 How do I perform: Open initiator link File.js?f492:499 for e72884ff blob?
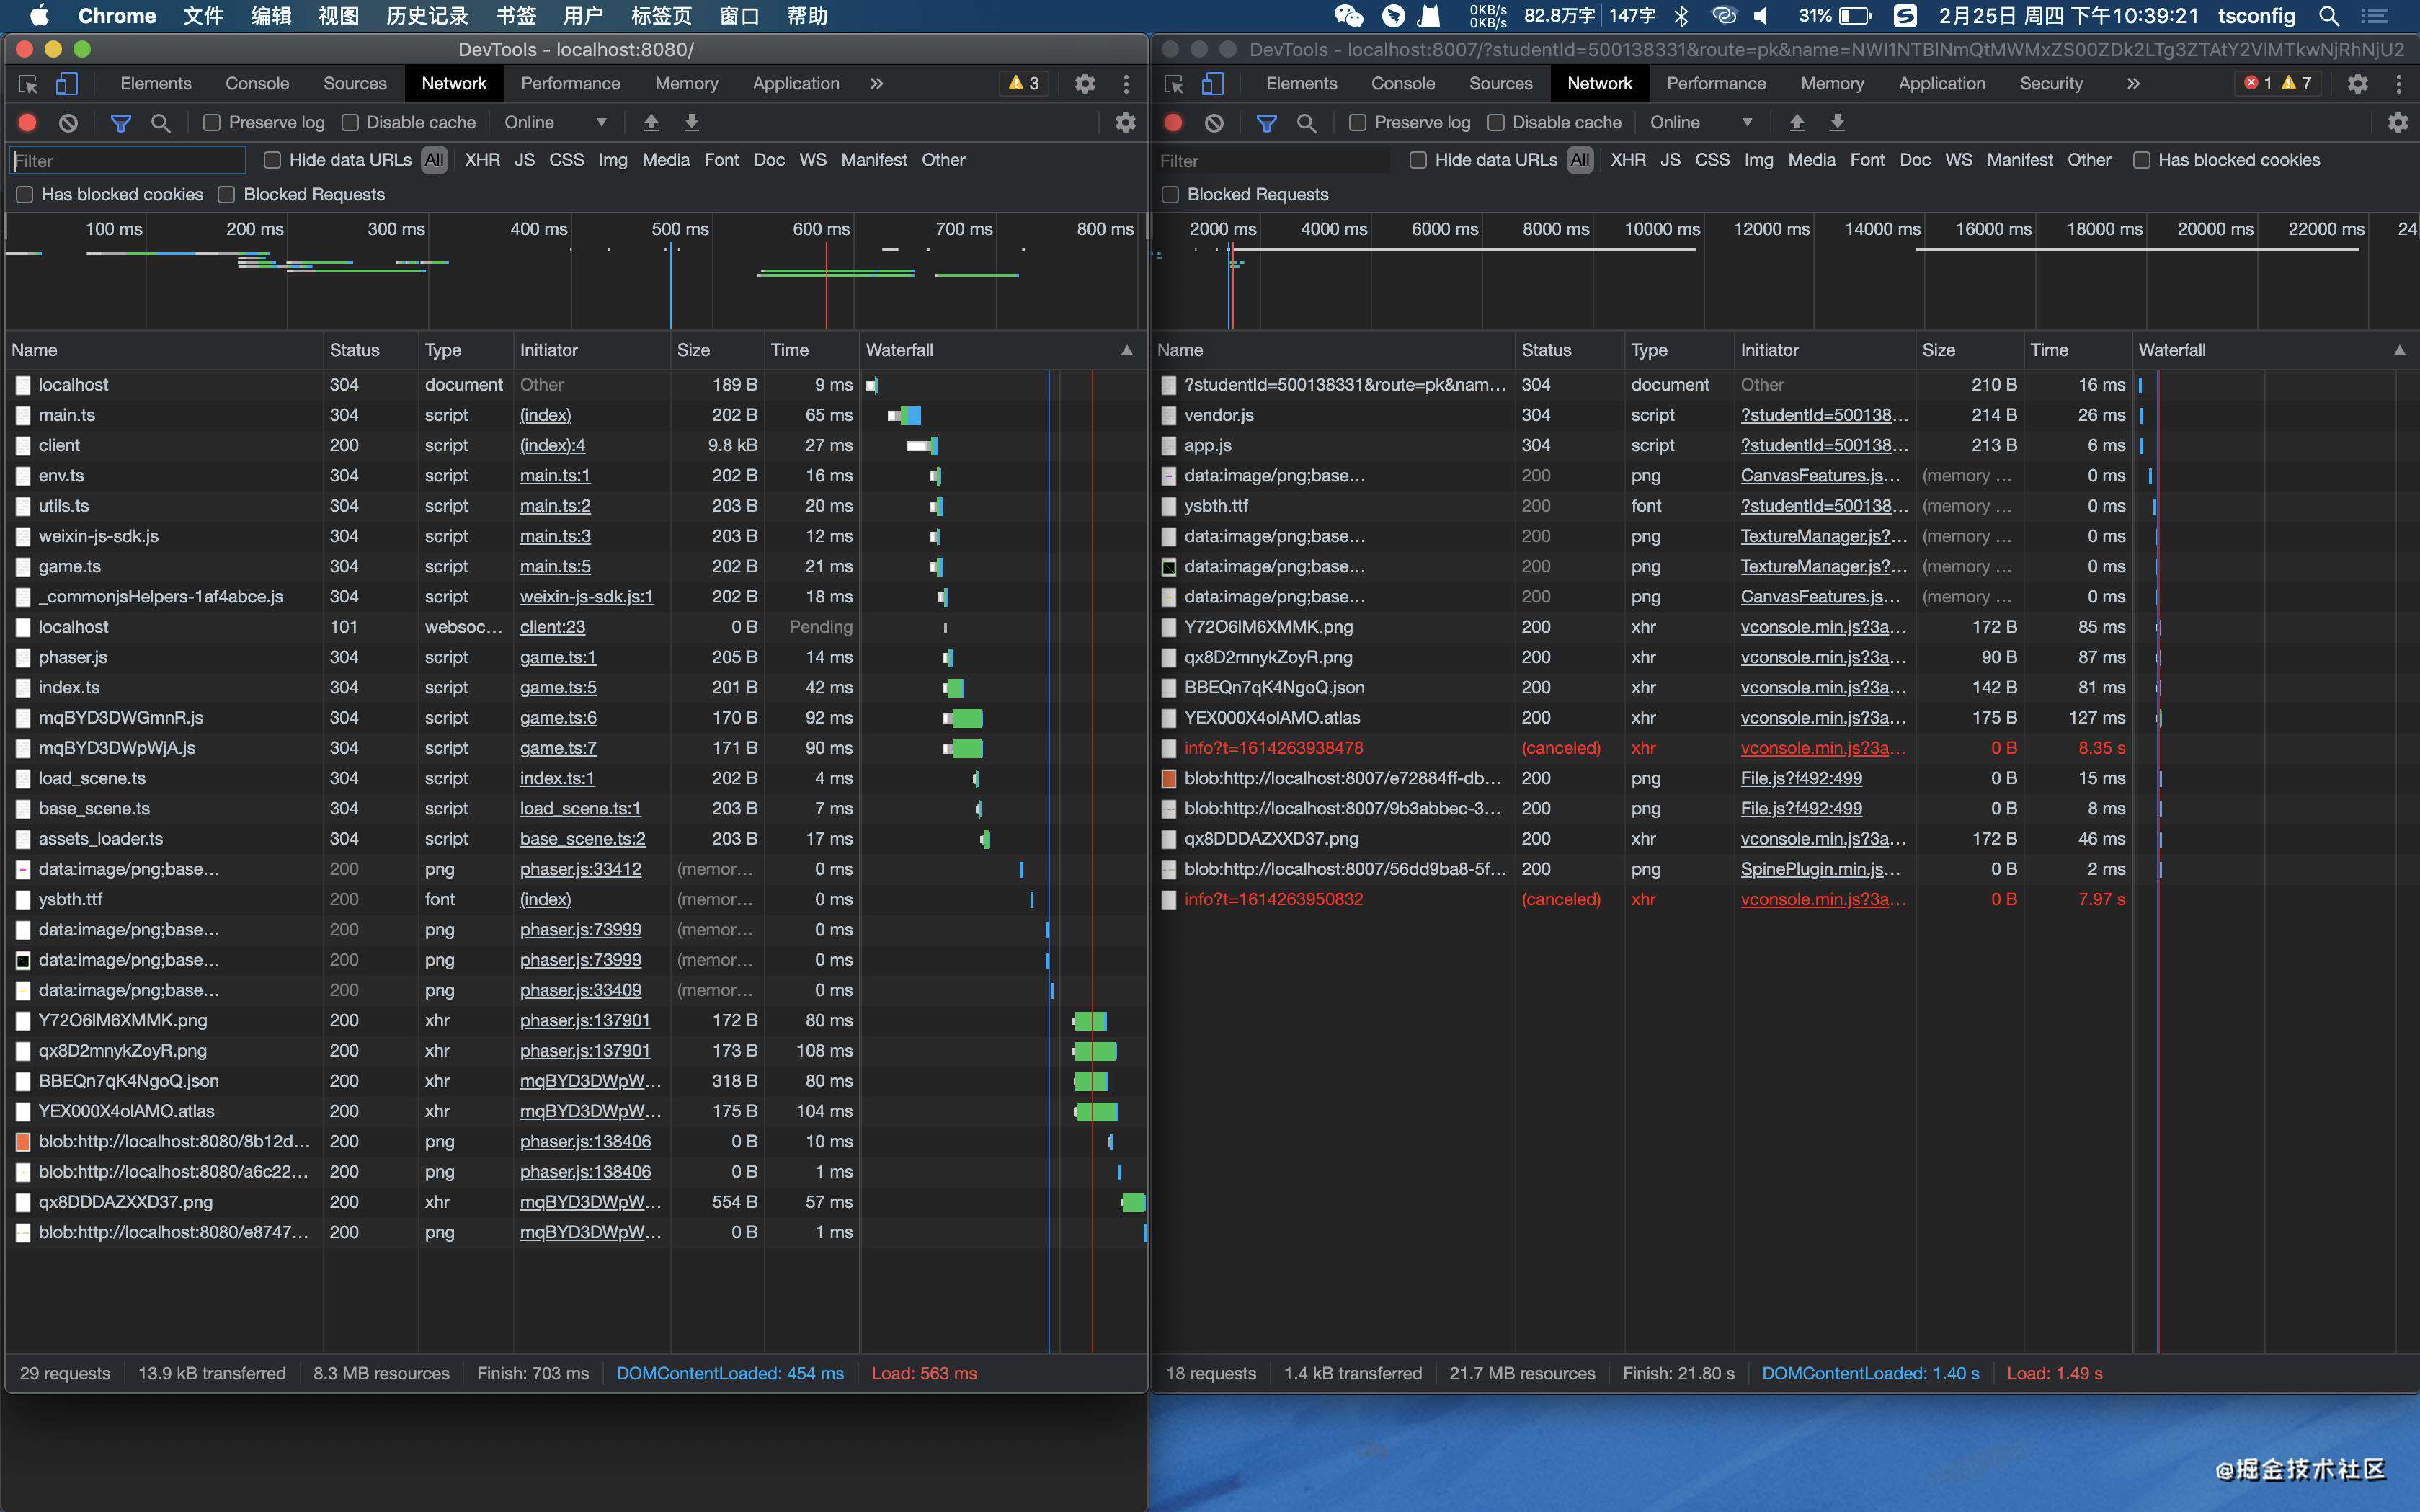(1801, 778)
